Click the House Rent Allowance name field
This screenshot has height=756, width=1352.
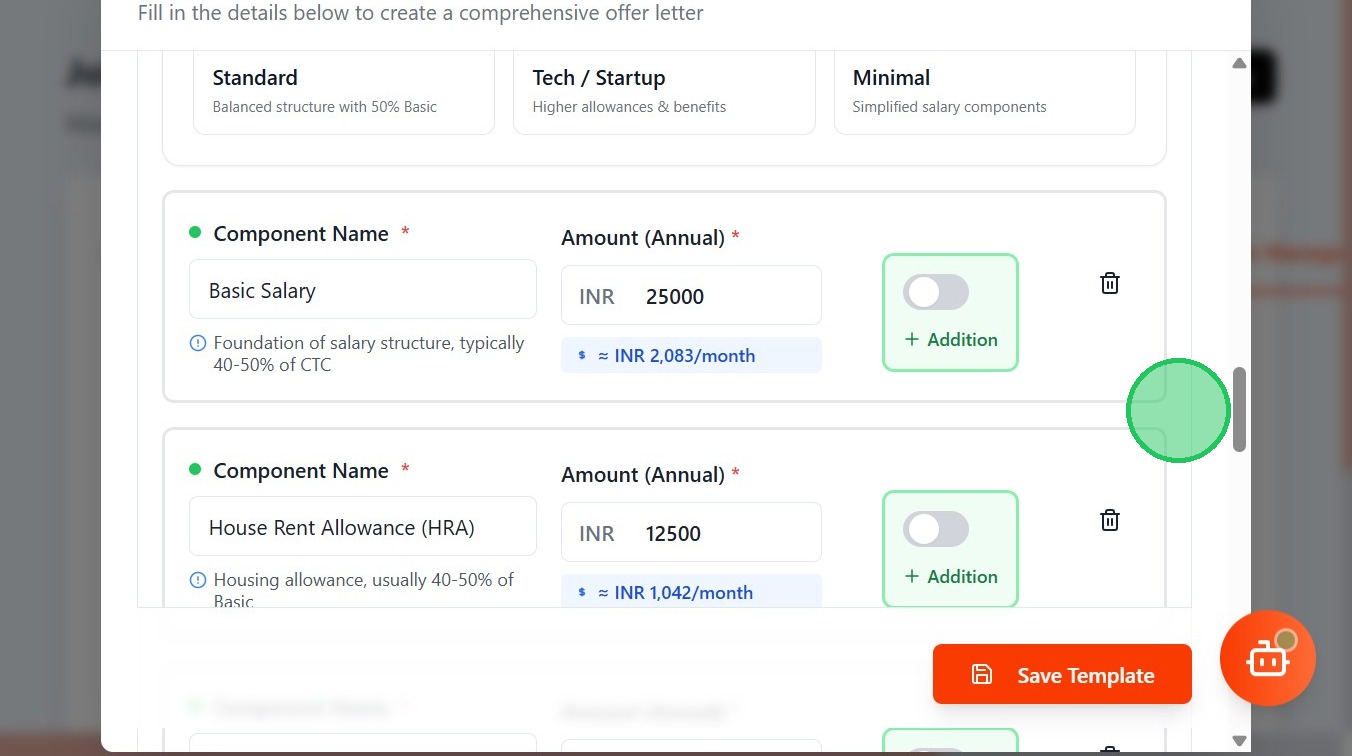tap(362, 527)
